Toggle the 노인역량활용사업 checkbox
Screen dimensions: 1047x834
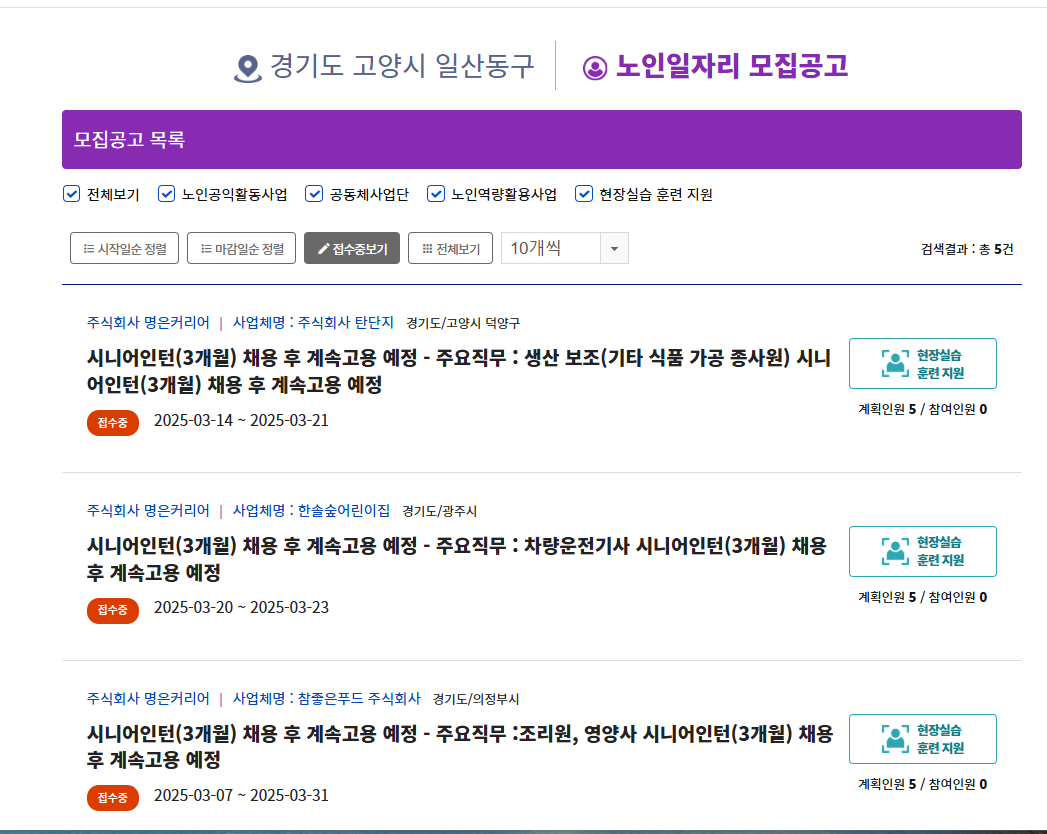click(x=436, y=194)
